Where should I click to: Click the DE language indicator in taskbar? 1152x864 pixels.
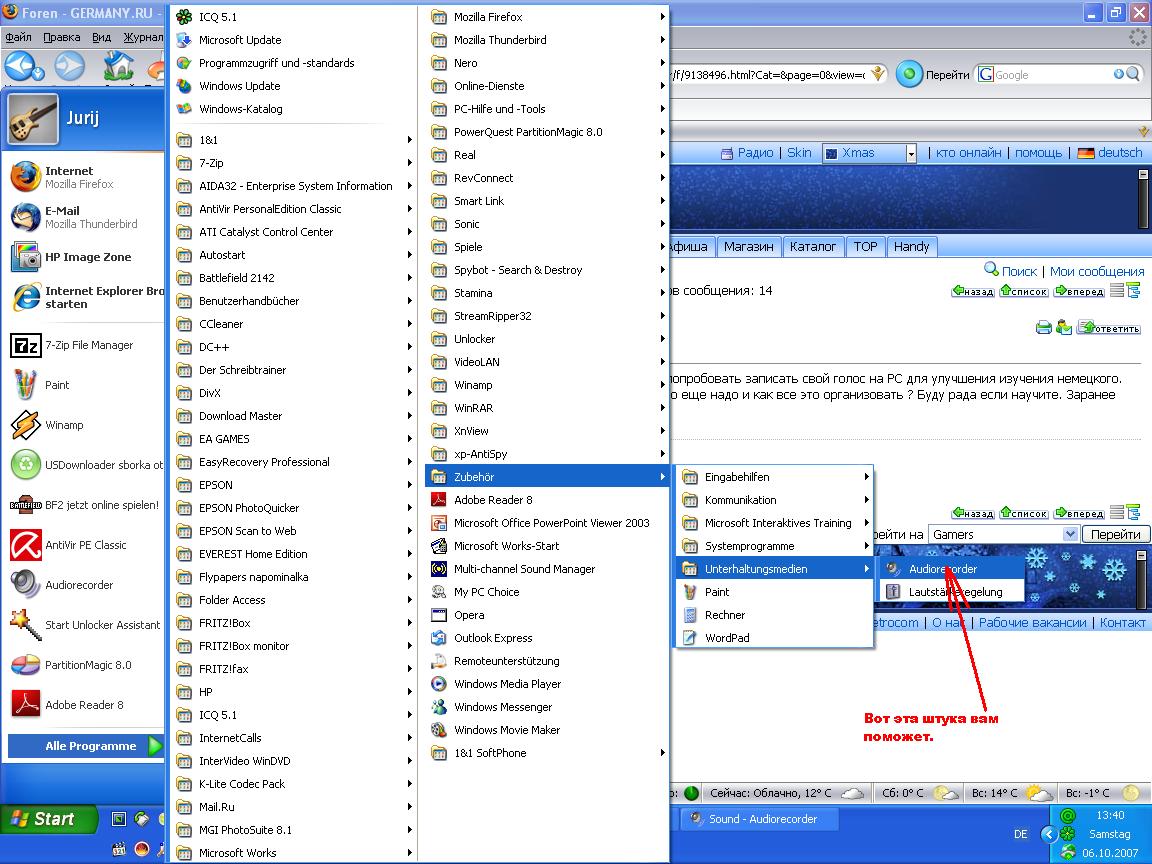pos(1020,834)
